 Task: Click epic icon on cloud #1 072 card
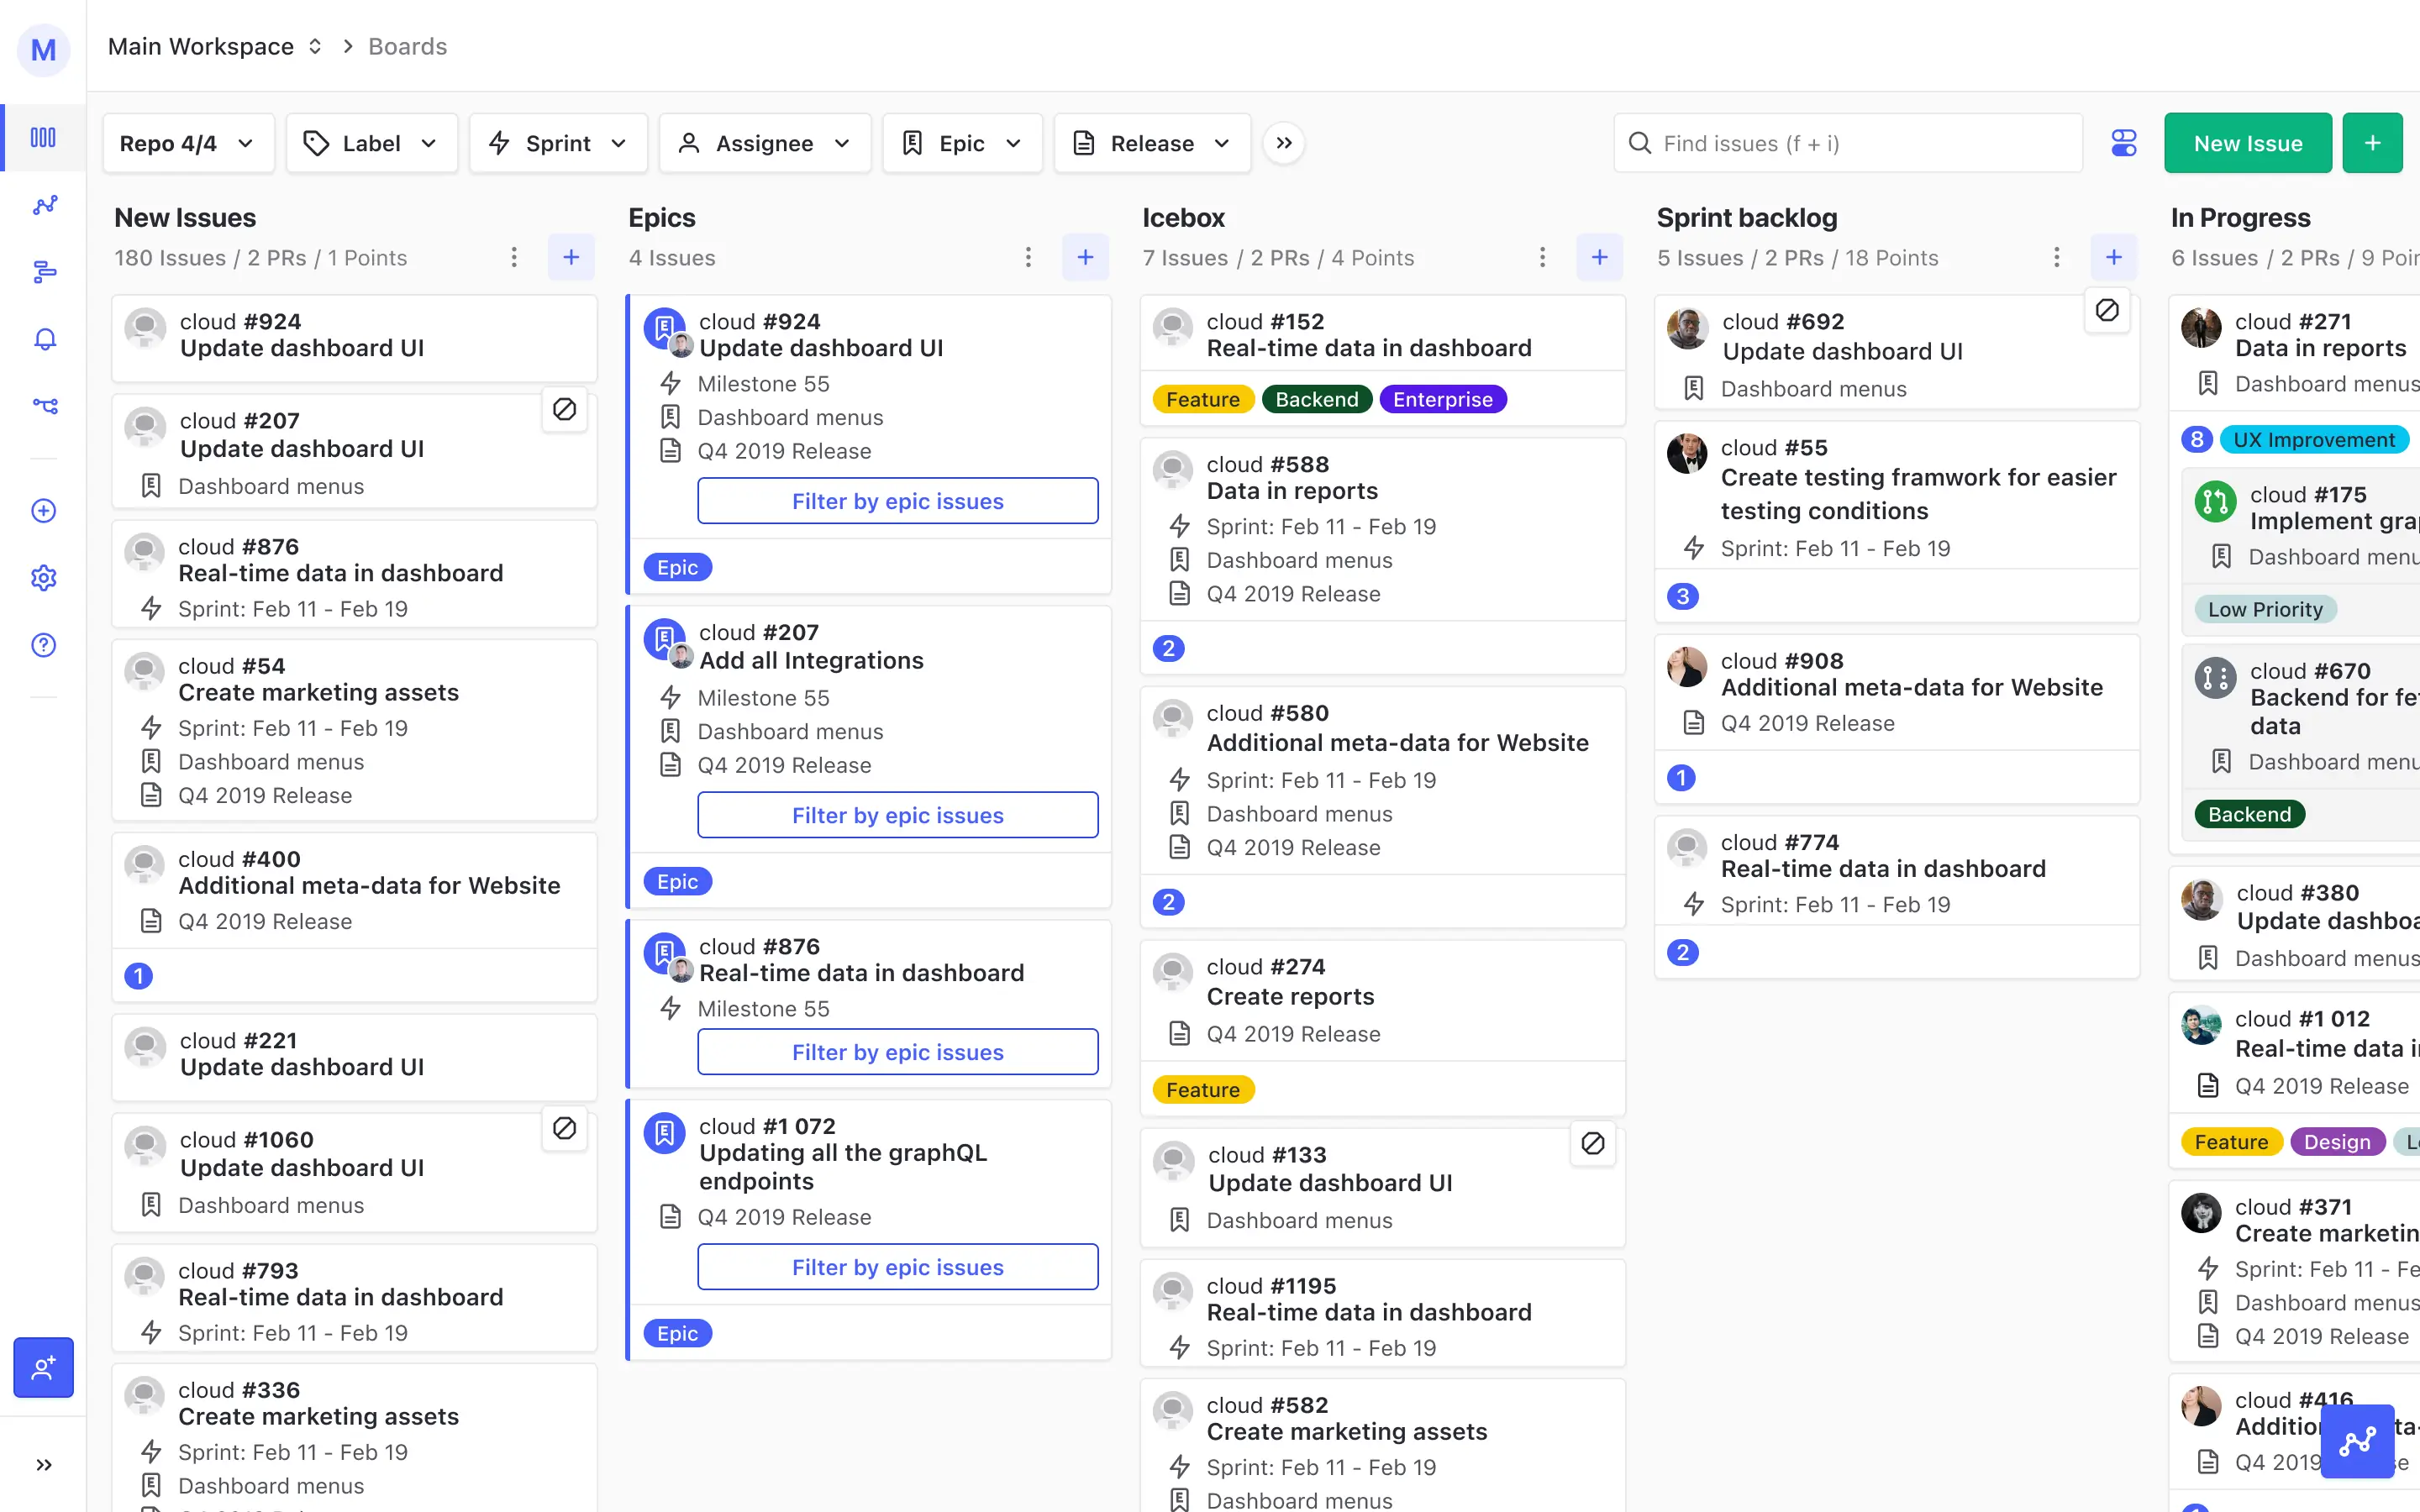(664, 1133)
